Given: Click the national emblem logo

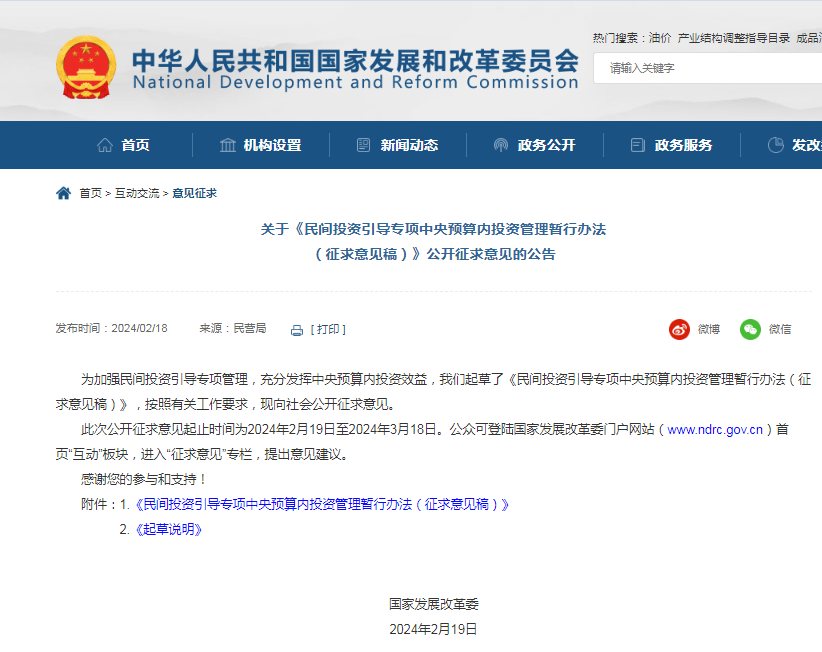Looking at the screenshot, I should (x=88, y=64).
